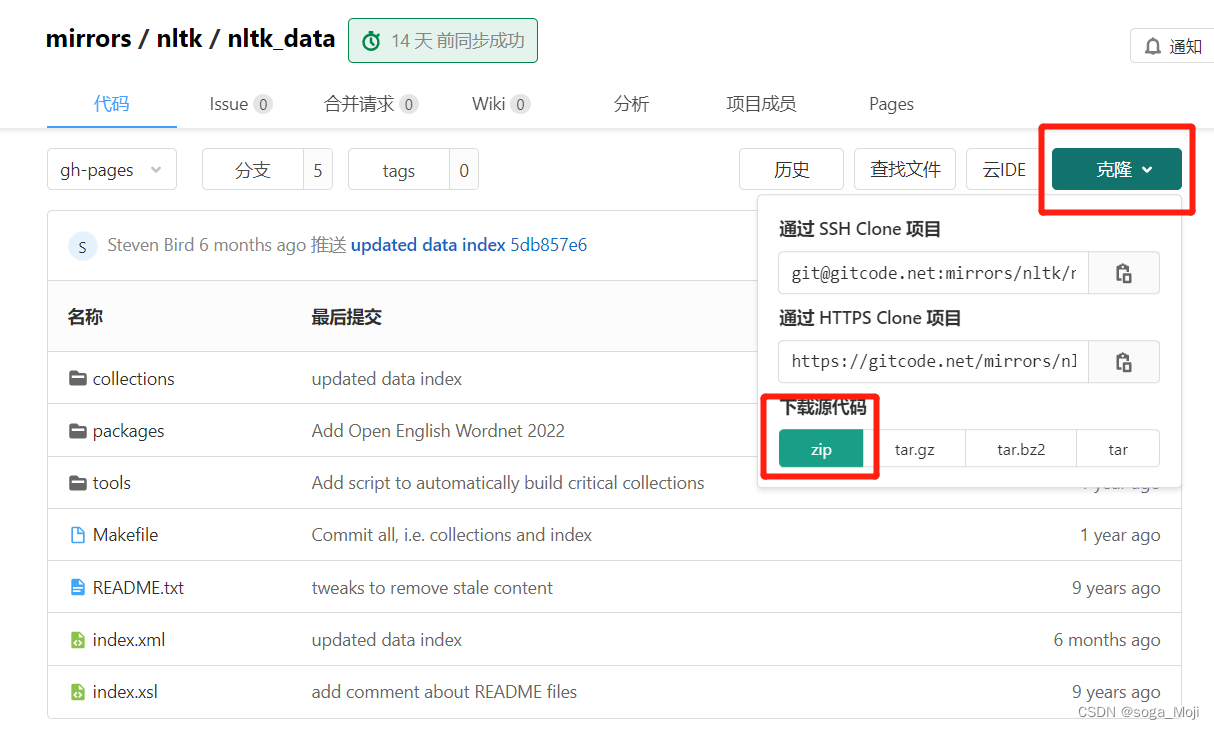Download source as tar.gz
1214x729 pixels.
[914, 449]
